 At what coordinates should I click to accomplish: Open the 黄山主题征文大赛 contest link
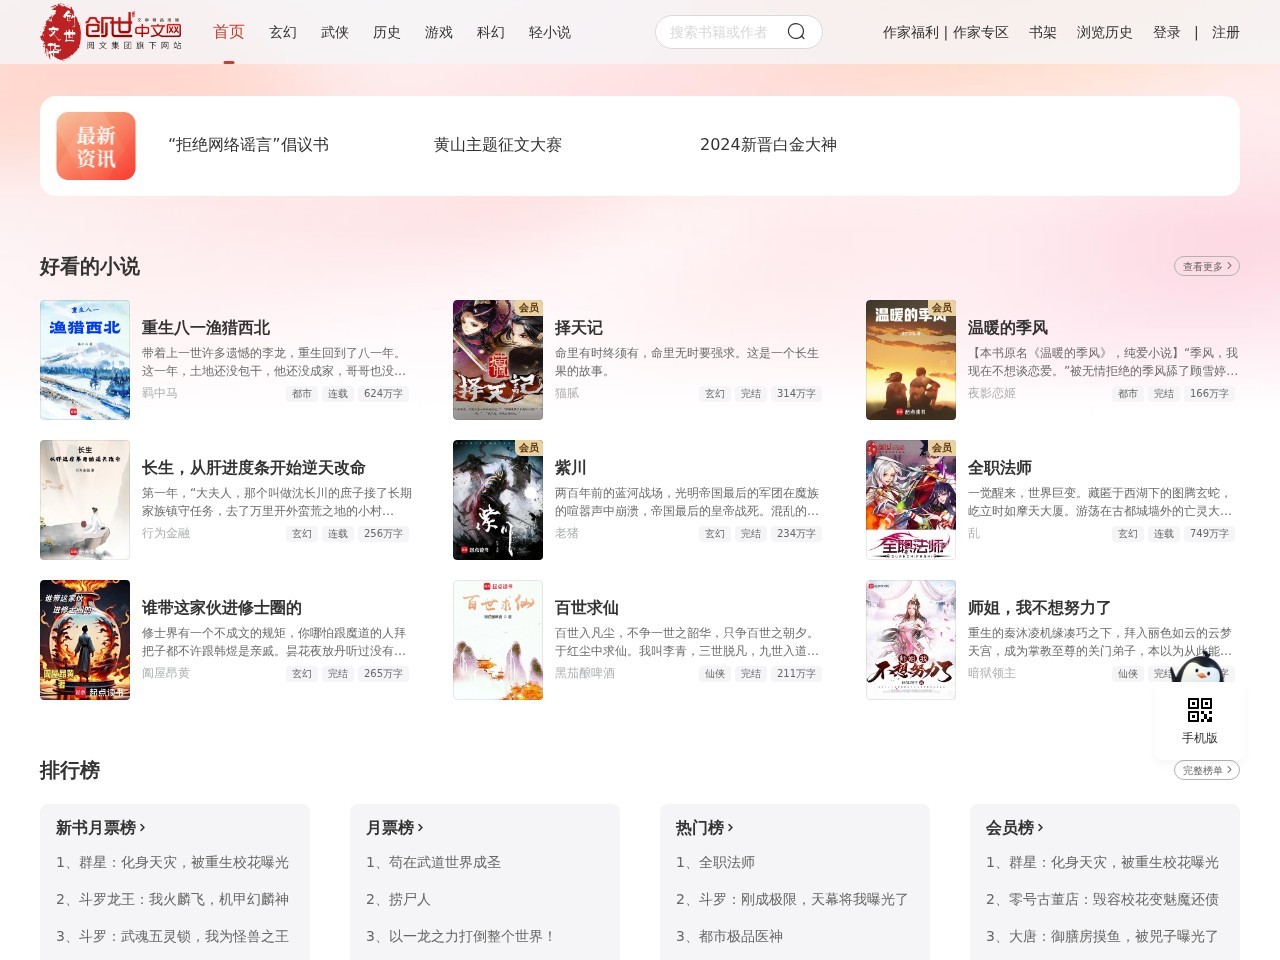coord(499,145)
